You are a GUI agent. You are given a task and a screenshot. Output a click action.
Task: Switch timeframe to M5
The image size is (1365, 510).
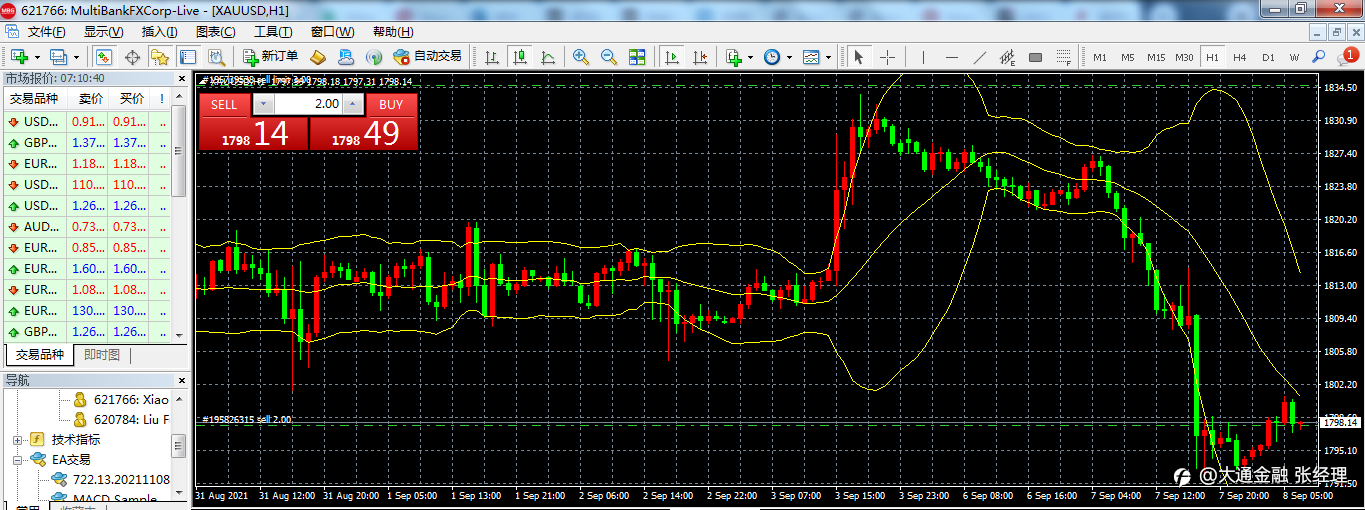tap(1128, 57)
